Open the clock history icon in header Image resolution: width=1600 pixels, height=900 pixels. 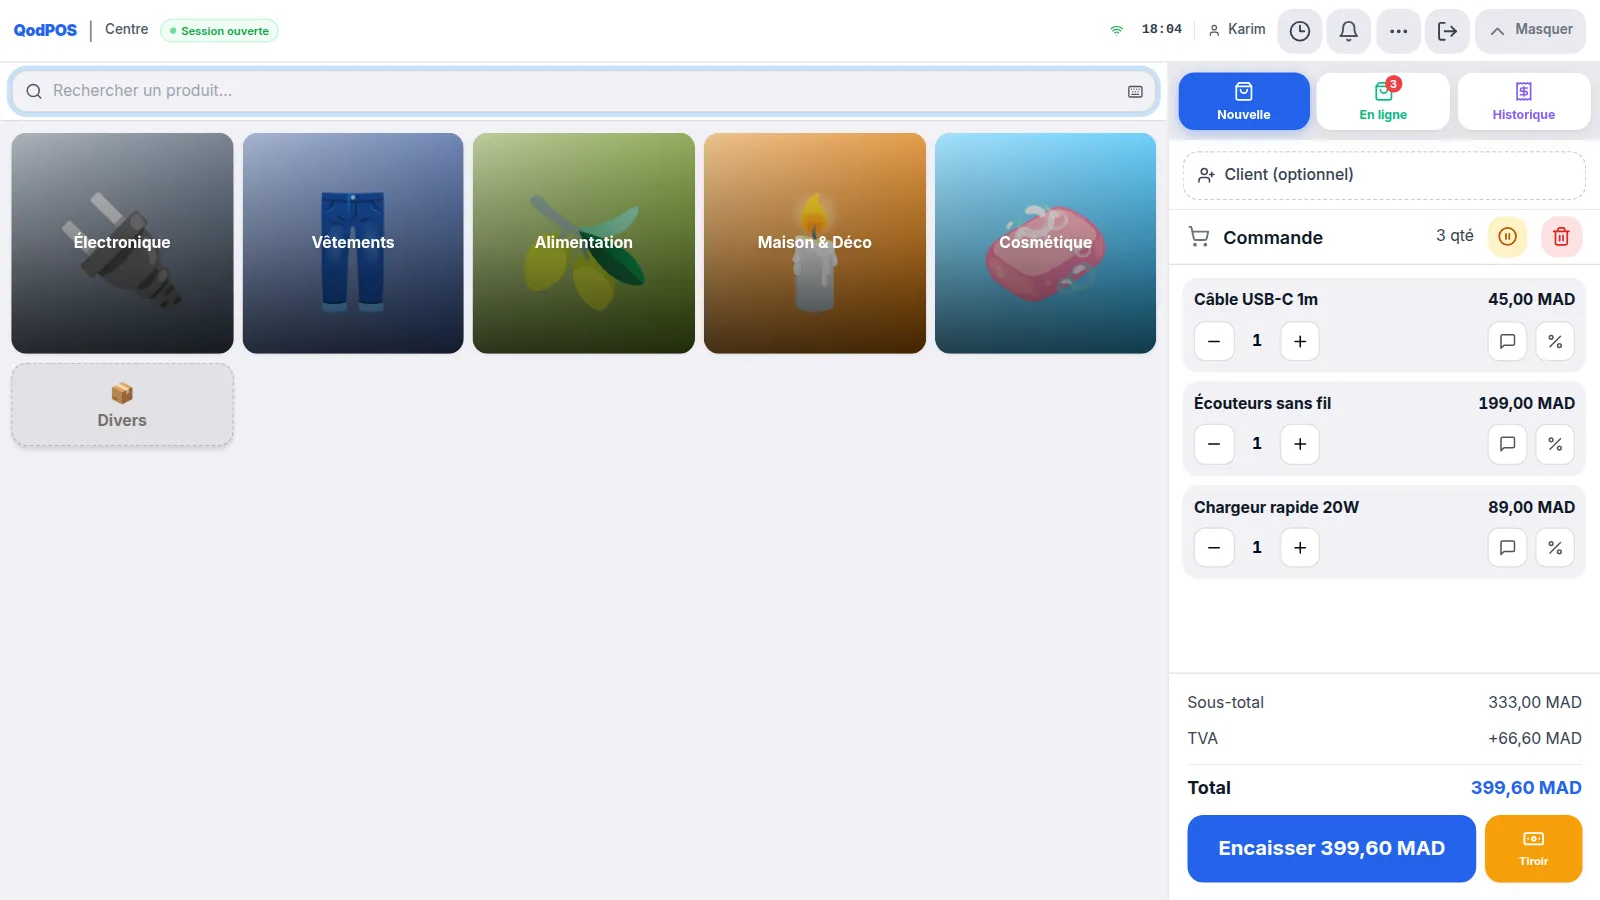[x=1299, y=31]
